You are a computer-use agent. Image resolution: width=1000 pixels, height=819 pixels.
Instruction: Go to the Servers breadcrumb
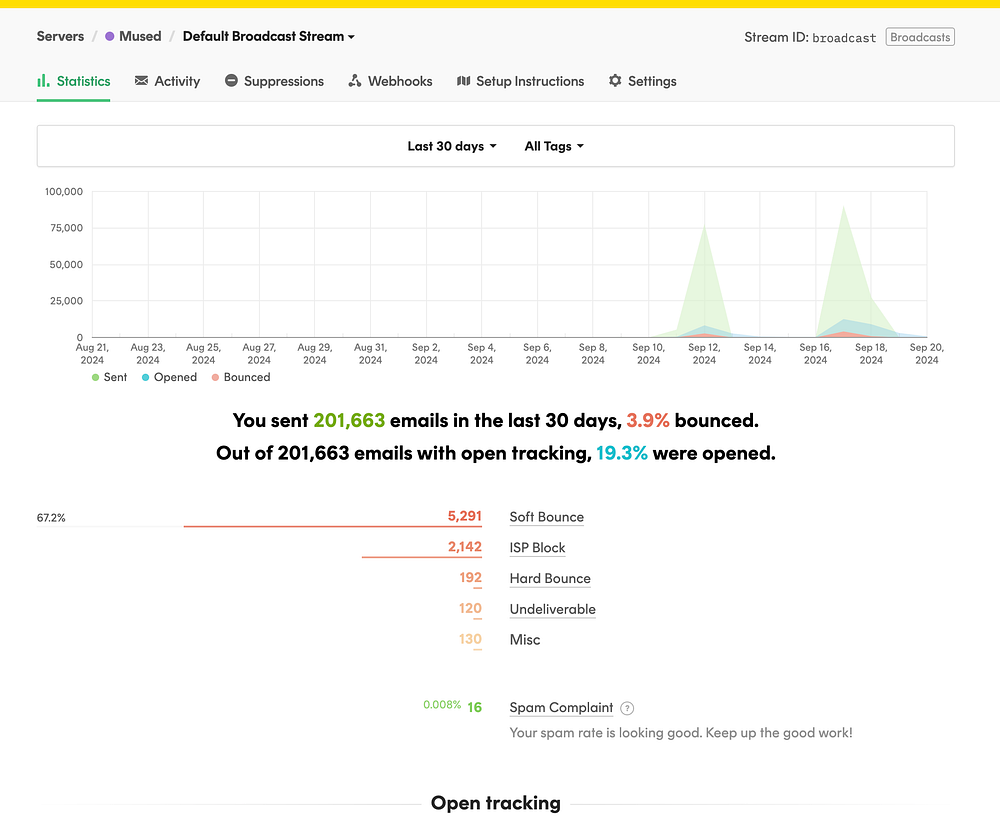tap(60, 36)
